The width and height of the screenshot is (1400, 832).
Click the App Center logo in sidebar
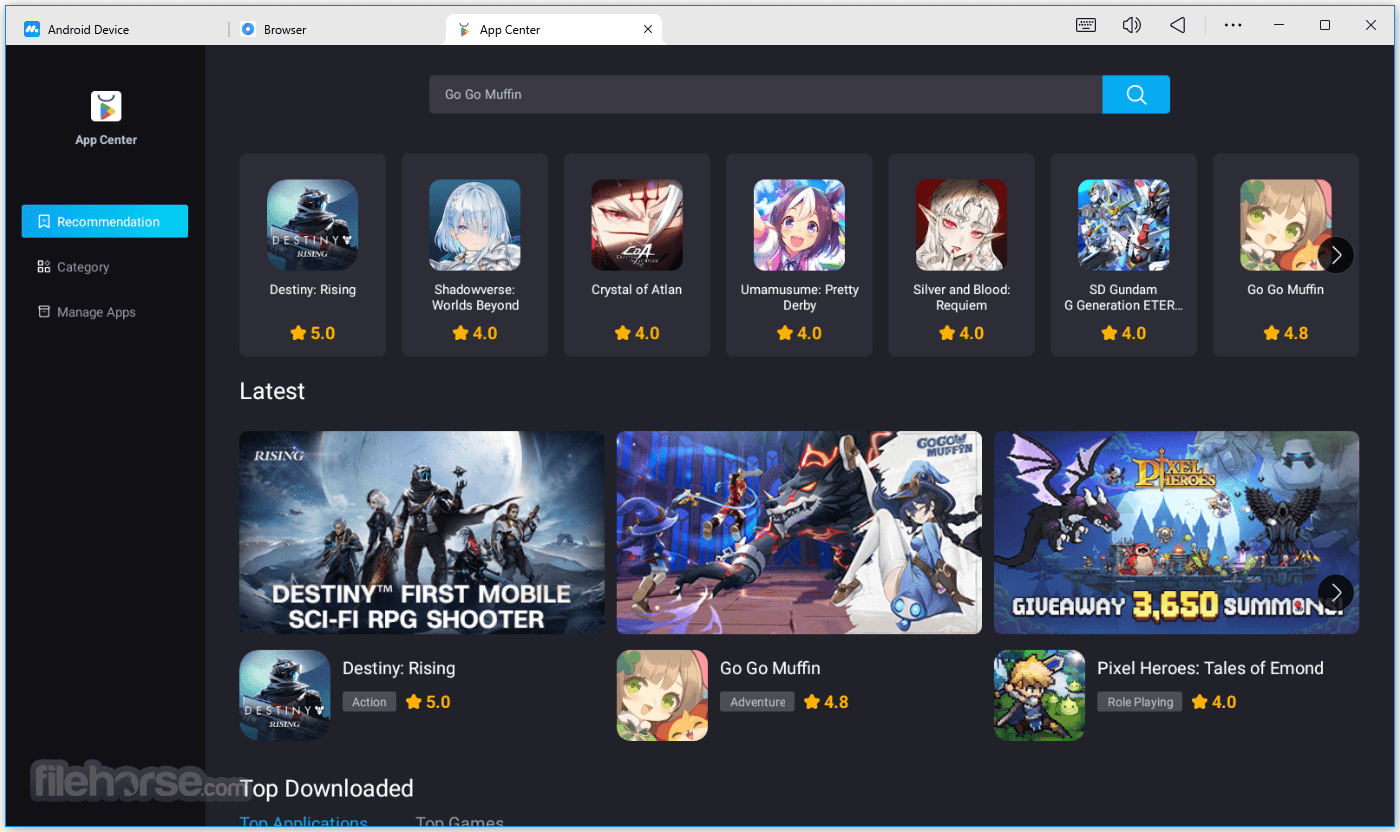click(x=106, y=106)
